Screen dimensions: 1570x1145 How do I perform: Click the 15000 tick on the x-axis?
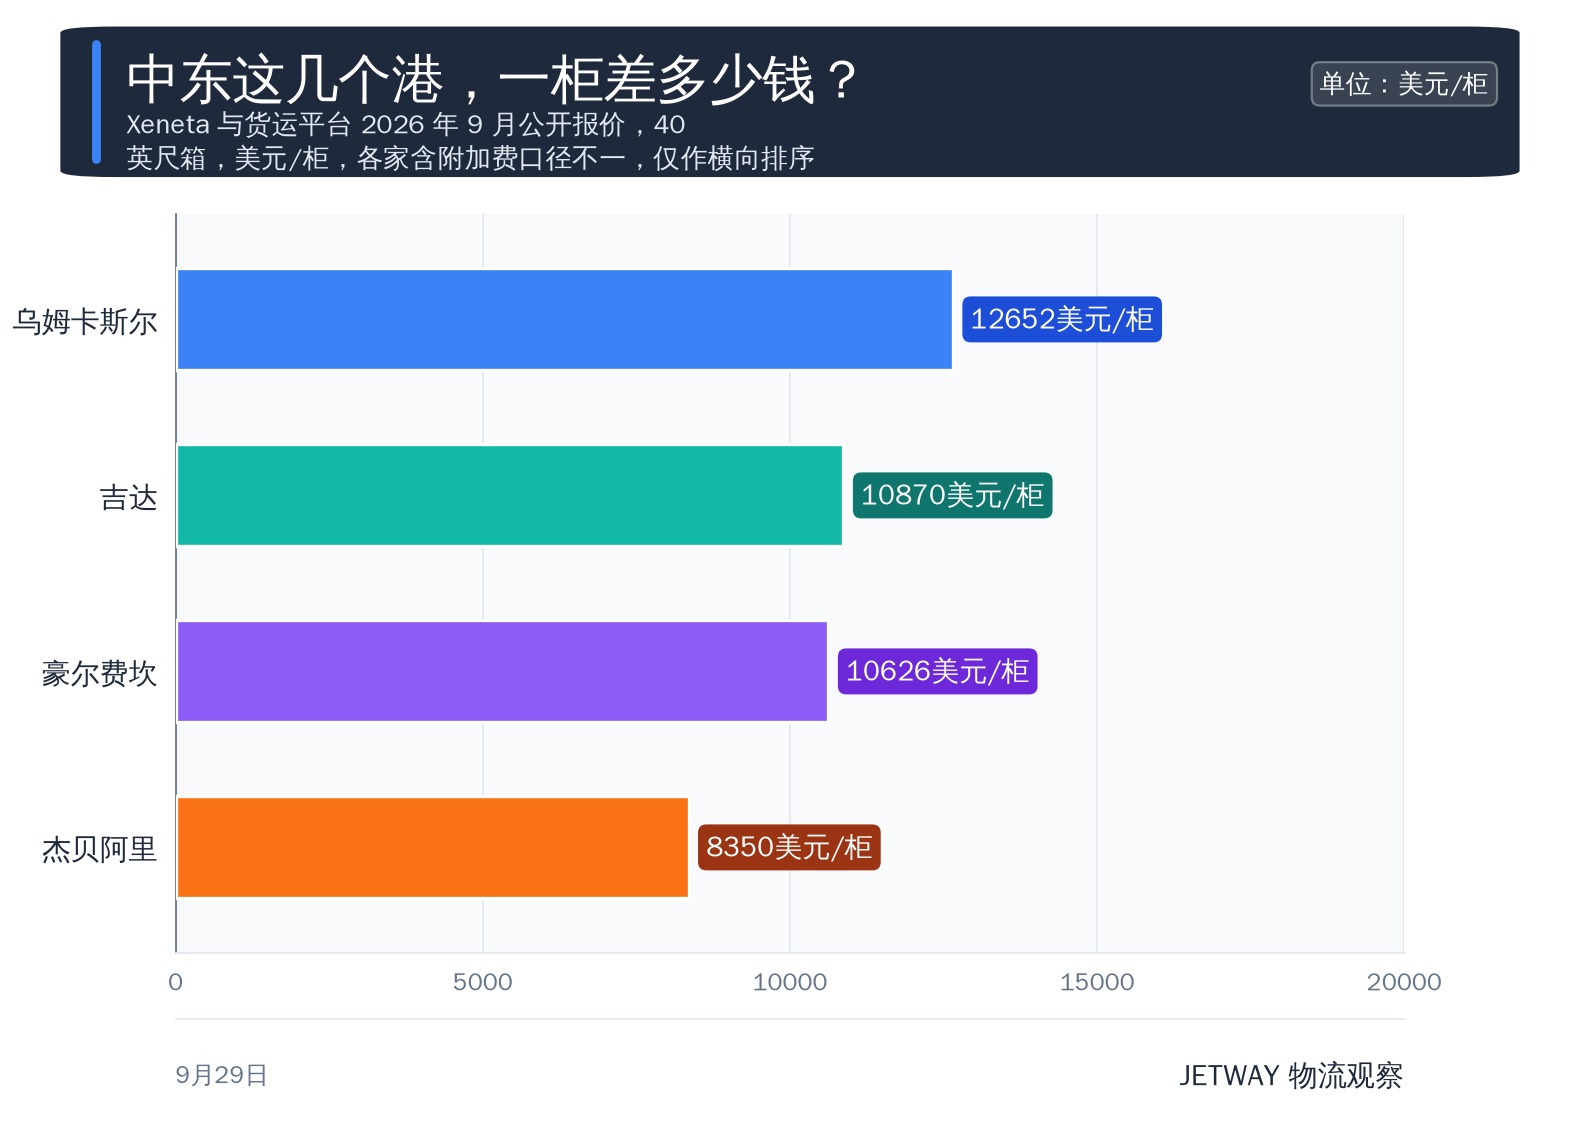[1097, 982]
